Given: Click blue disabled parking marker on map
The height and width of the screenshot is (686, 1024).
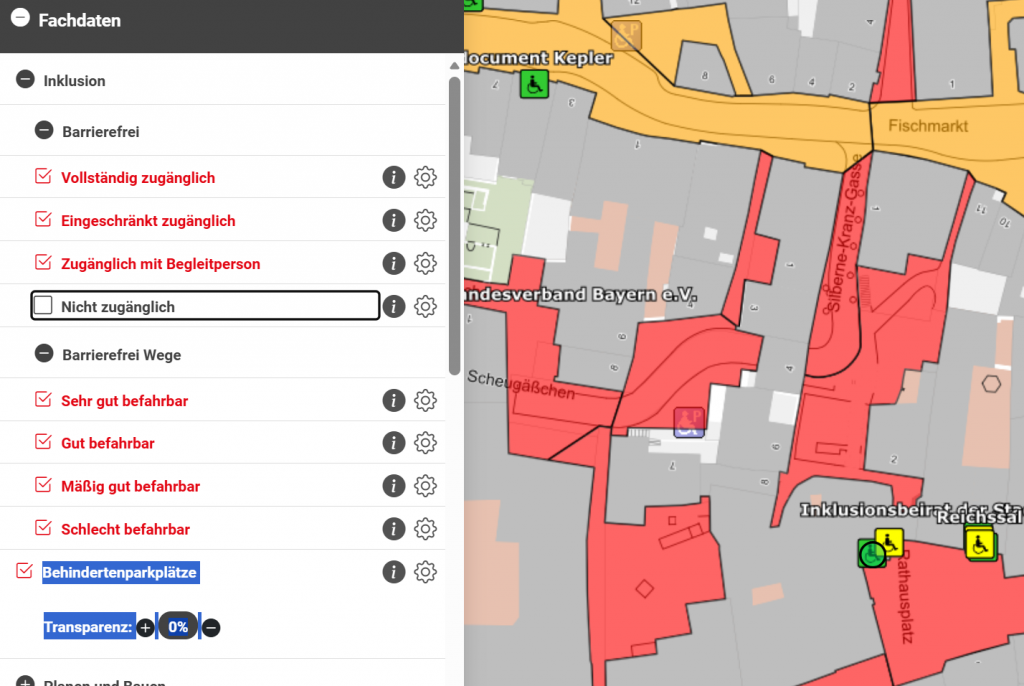Looking at the screenshot, I should tap(689, 422).
